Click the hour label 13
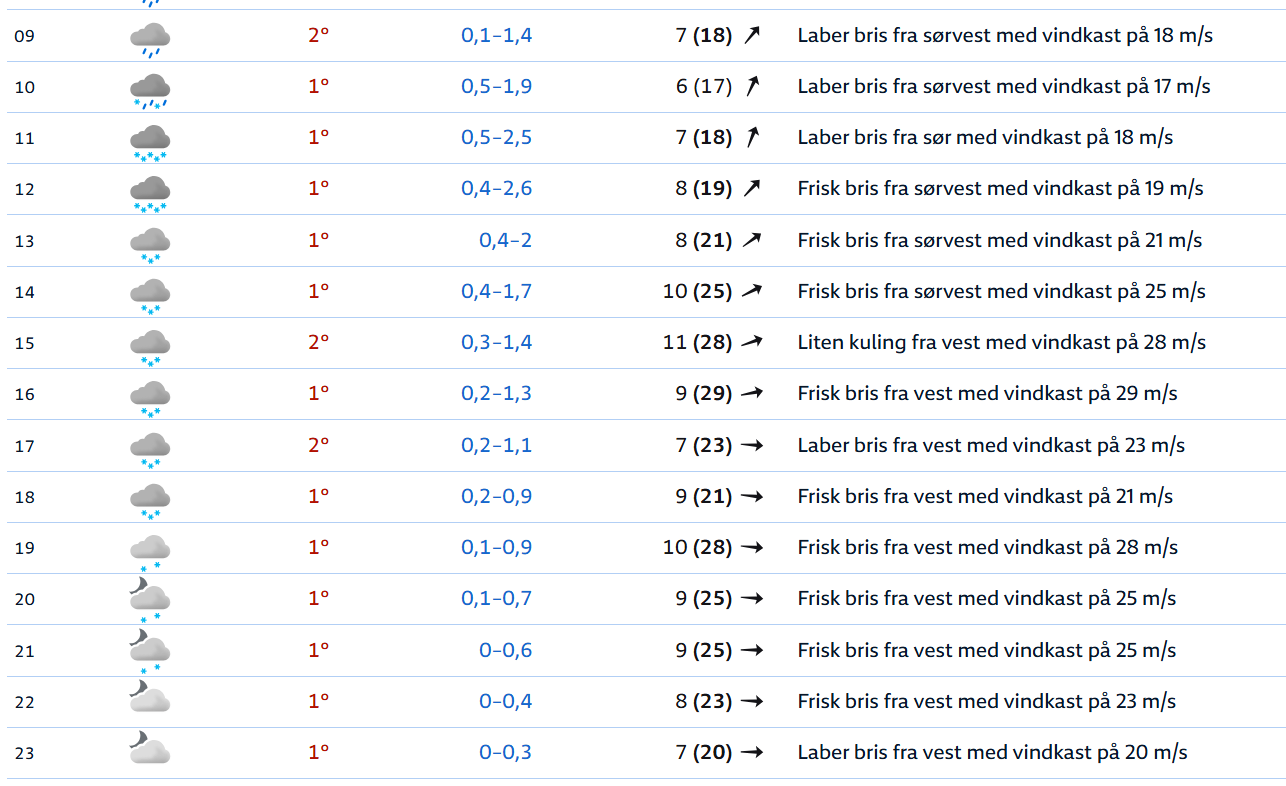1286x786 pixels. tap(25, 241)
